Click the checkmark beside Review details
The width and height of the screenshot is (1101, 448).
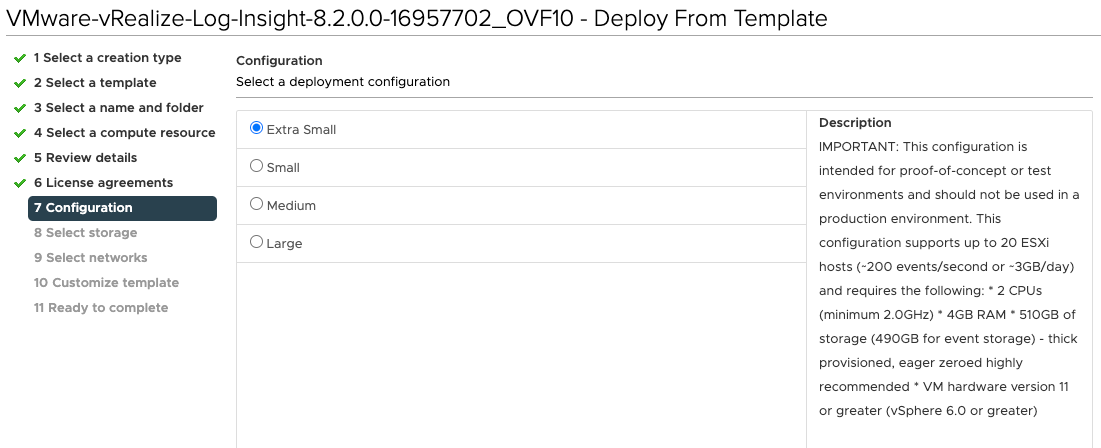coord(20,158)
